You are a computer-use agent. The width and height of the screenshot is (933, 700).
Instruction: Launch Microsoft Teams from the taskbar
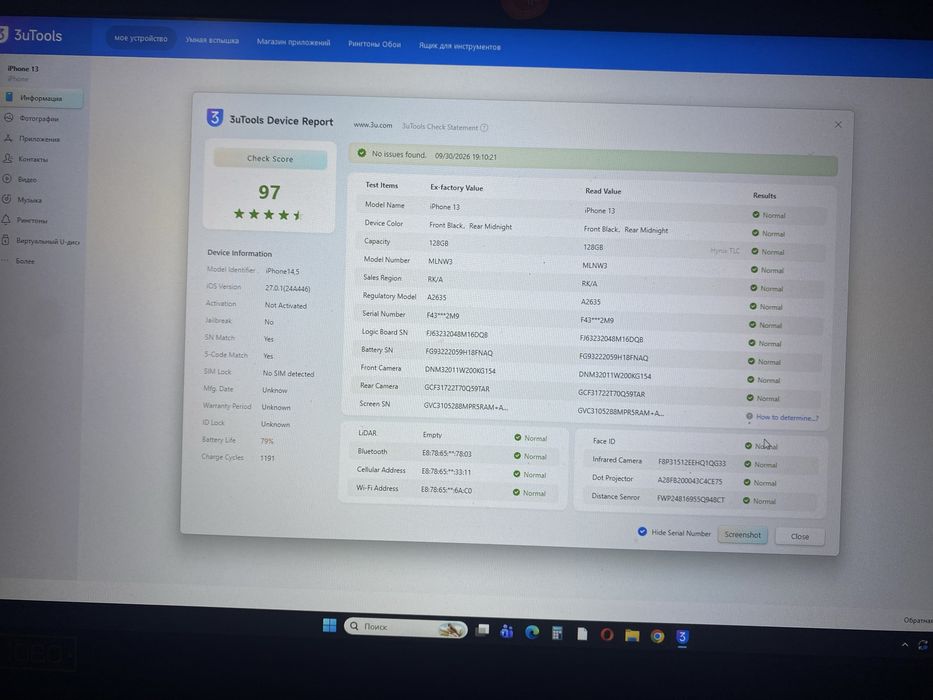tap(507, 631)
